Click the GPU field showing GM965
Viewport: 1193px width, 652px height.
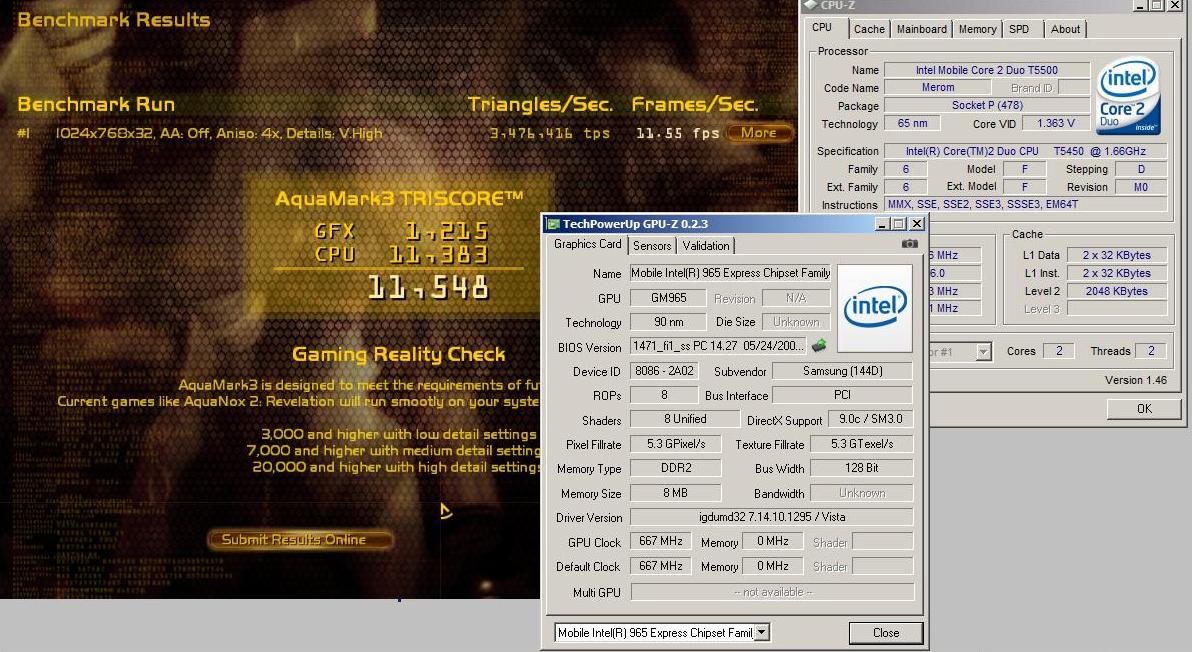tap(668, 298)
